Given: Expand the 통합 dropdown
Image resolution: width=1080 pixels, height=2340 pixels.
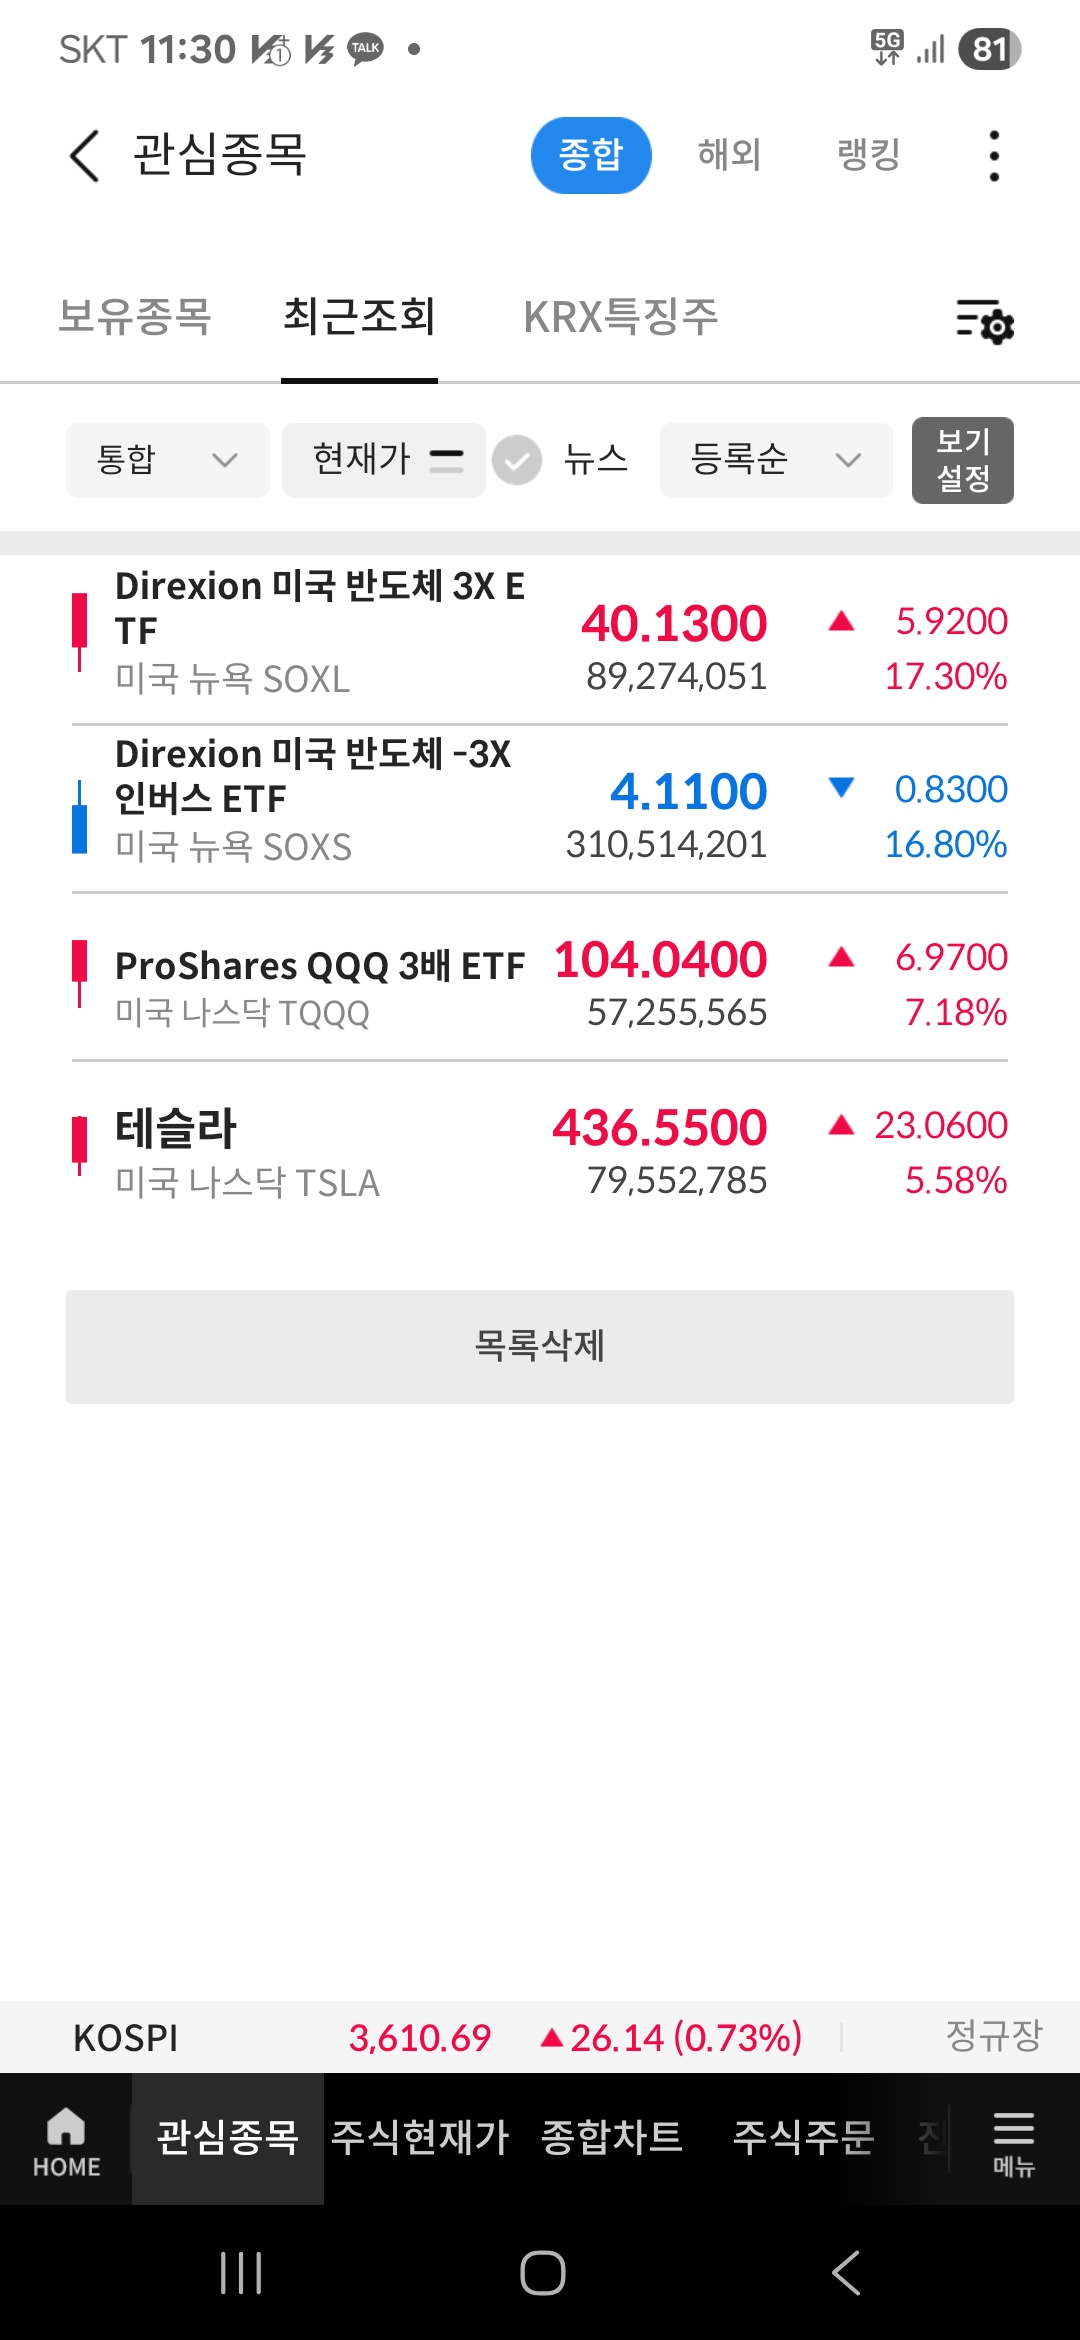Looking at the screenshot, I should click(167, 460).
